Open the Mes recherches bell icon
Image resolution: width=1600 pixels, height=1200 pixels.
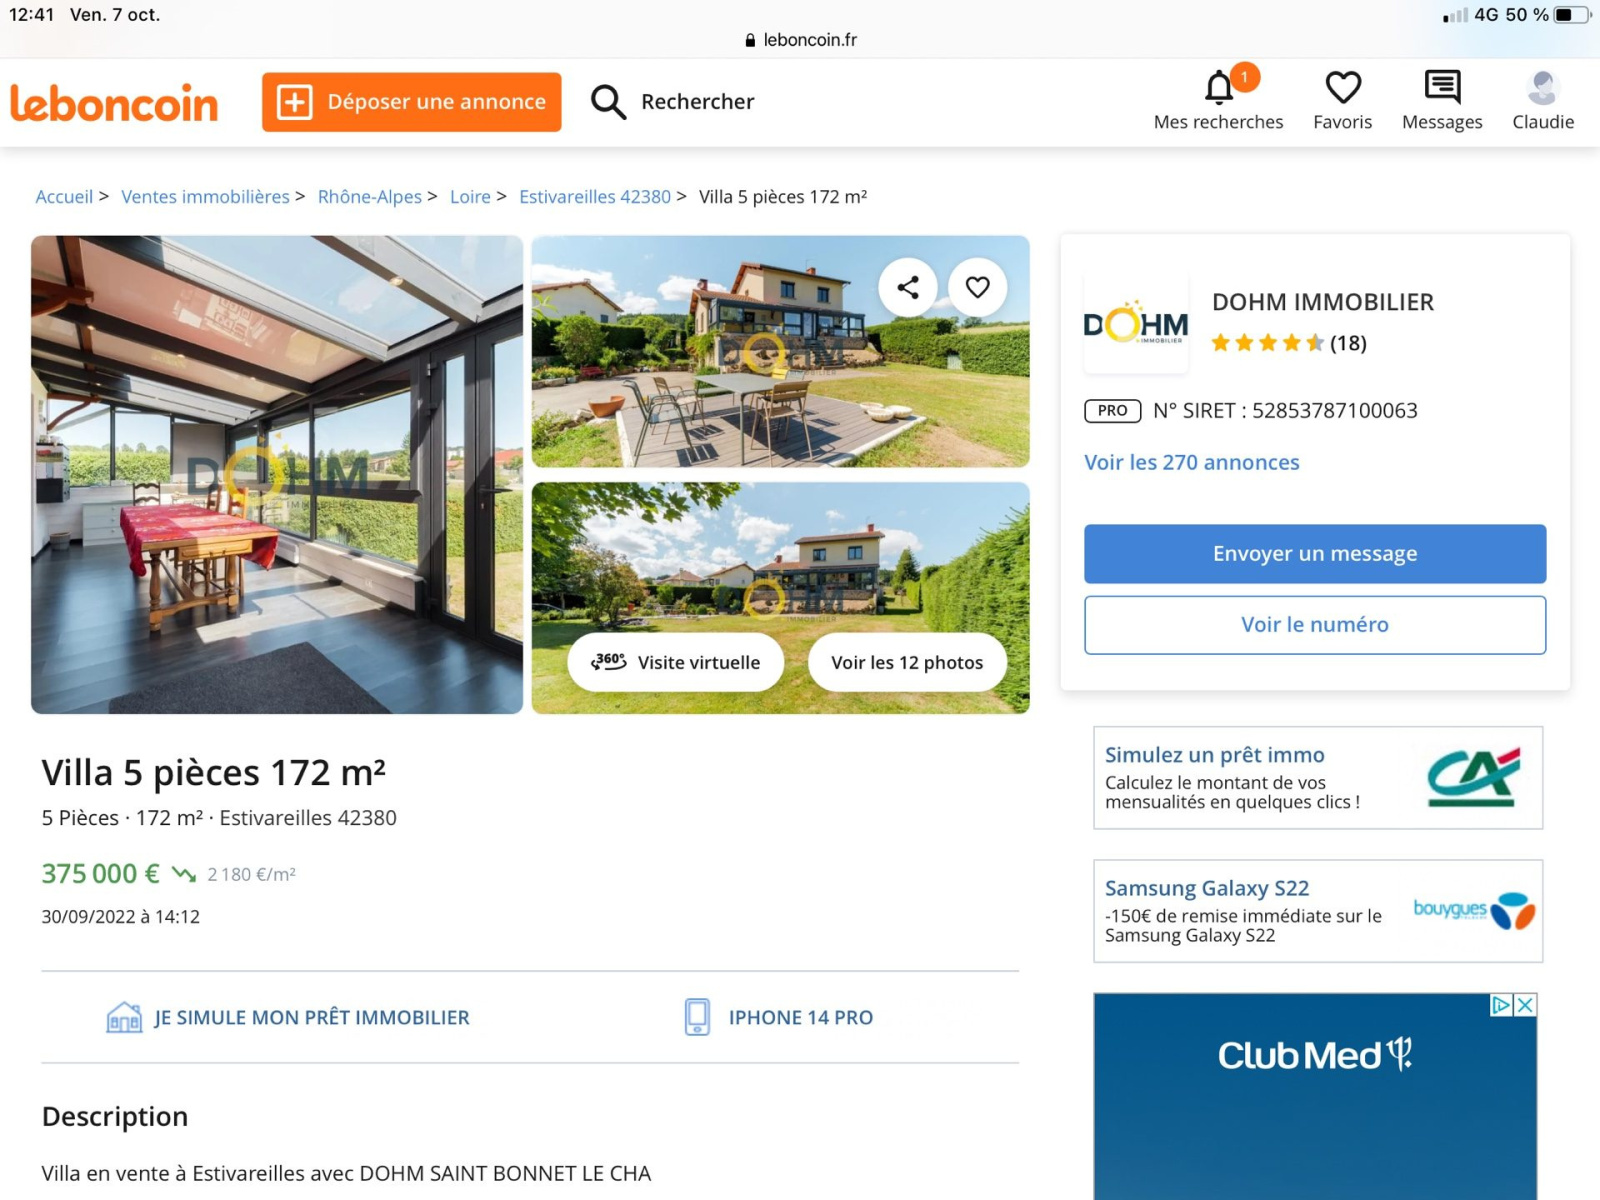click(1218, 88)
